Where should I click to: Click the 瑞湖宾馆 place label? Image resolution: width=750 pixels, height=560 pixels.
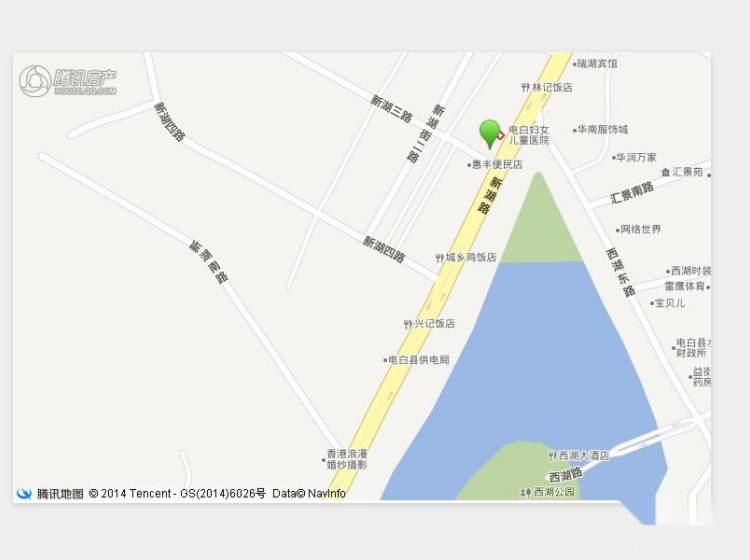click(597, 63)
